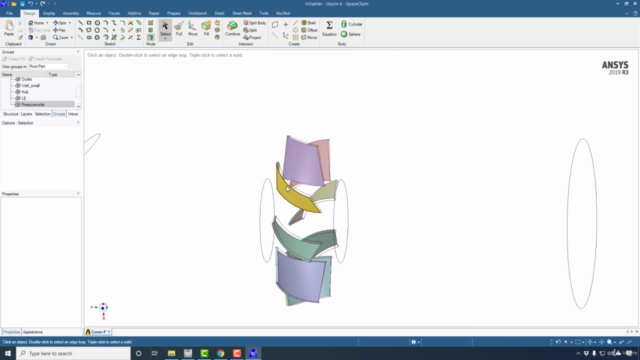Open the Home dropdown arrow

(47, 23)
